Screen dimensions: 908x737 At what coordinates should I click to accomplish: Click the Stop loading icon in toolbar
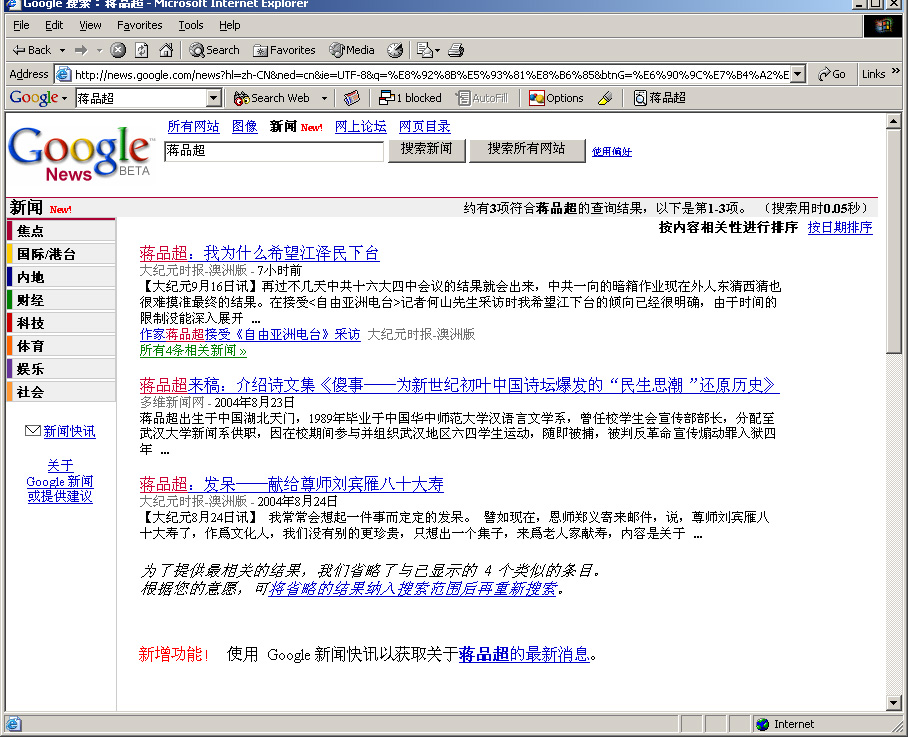pos(118,50)
